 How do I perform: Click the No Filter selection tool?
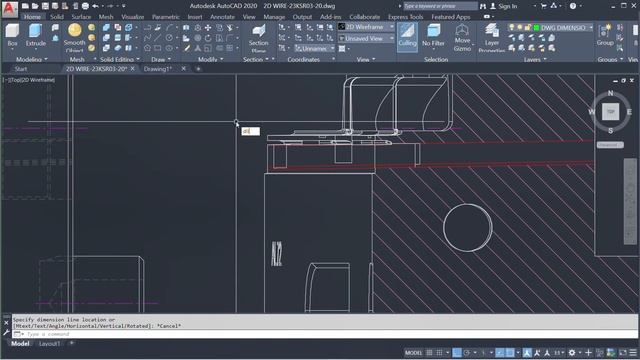[433, 35]
